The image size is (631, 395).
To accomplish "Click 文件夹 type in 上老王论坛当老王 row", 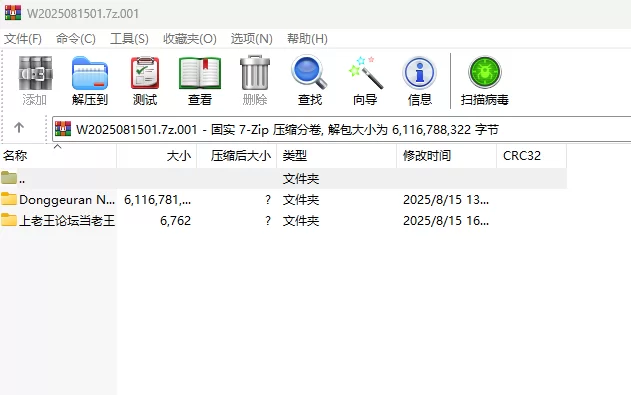I will pyautogui.click(x=301, y=220).
